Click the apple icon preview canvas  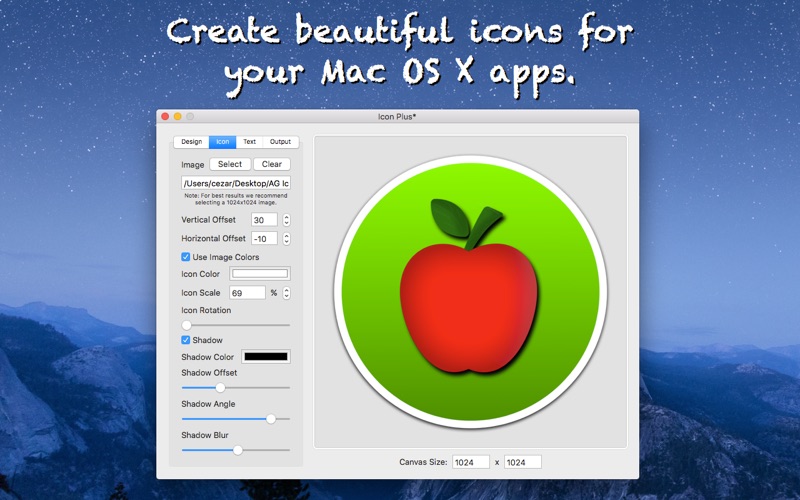point(470,292)
